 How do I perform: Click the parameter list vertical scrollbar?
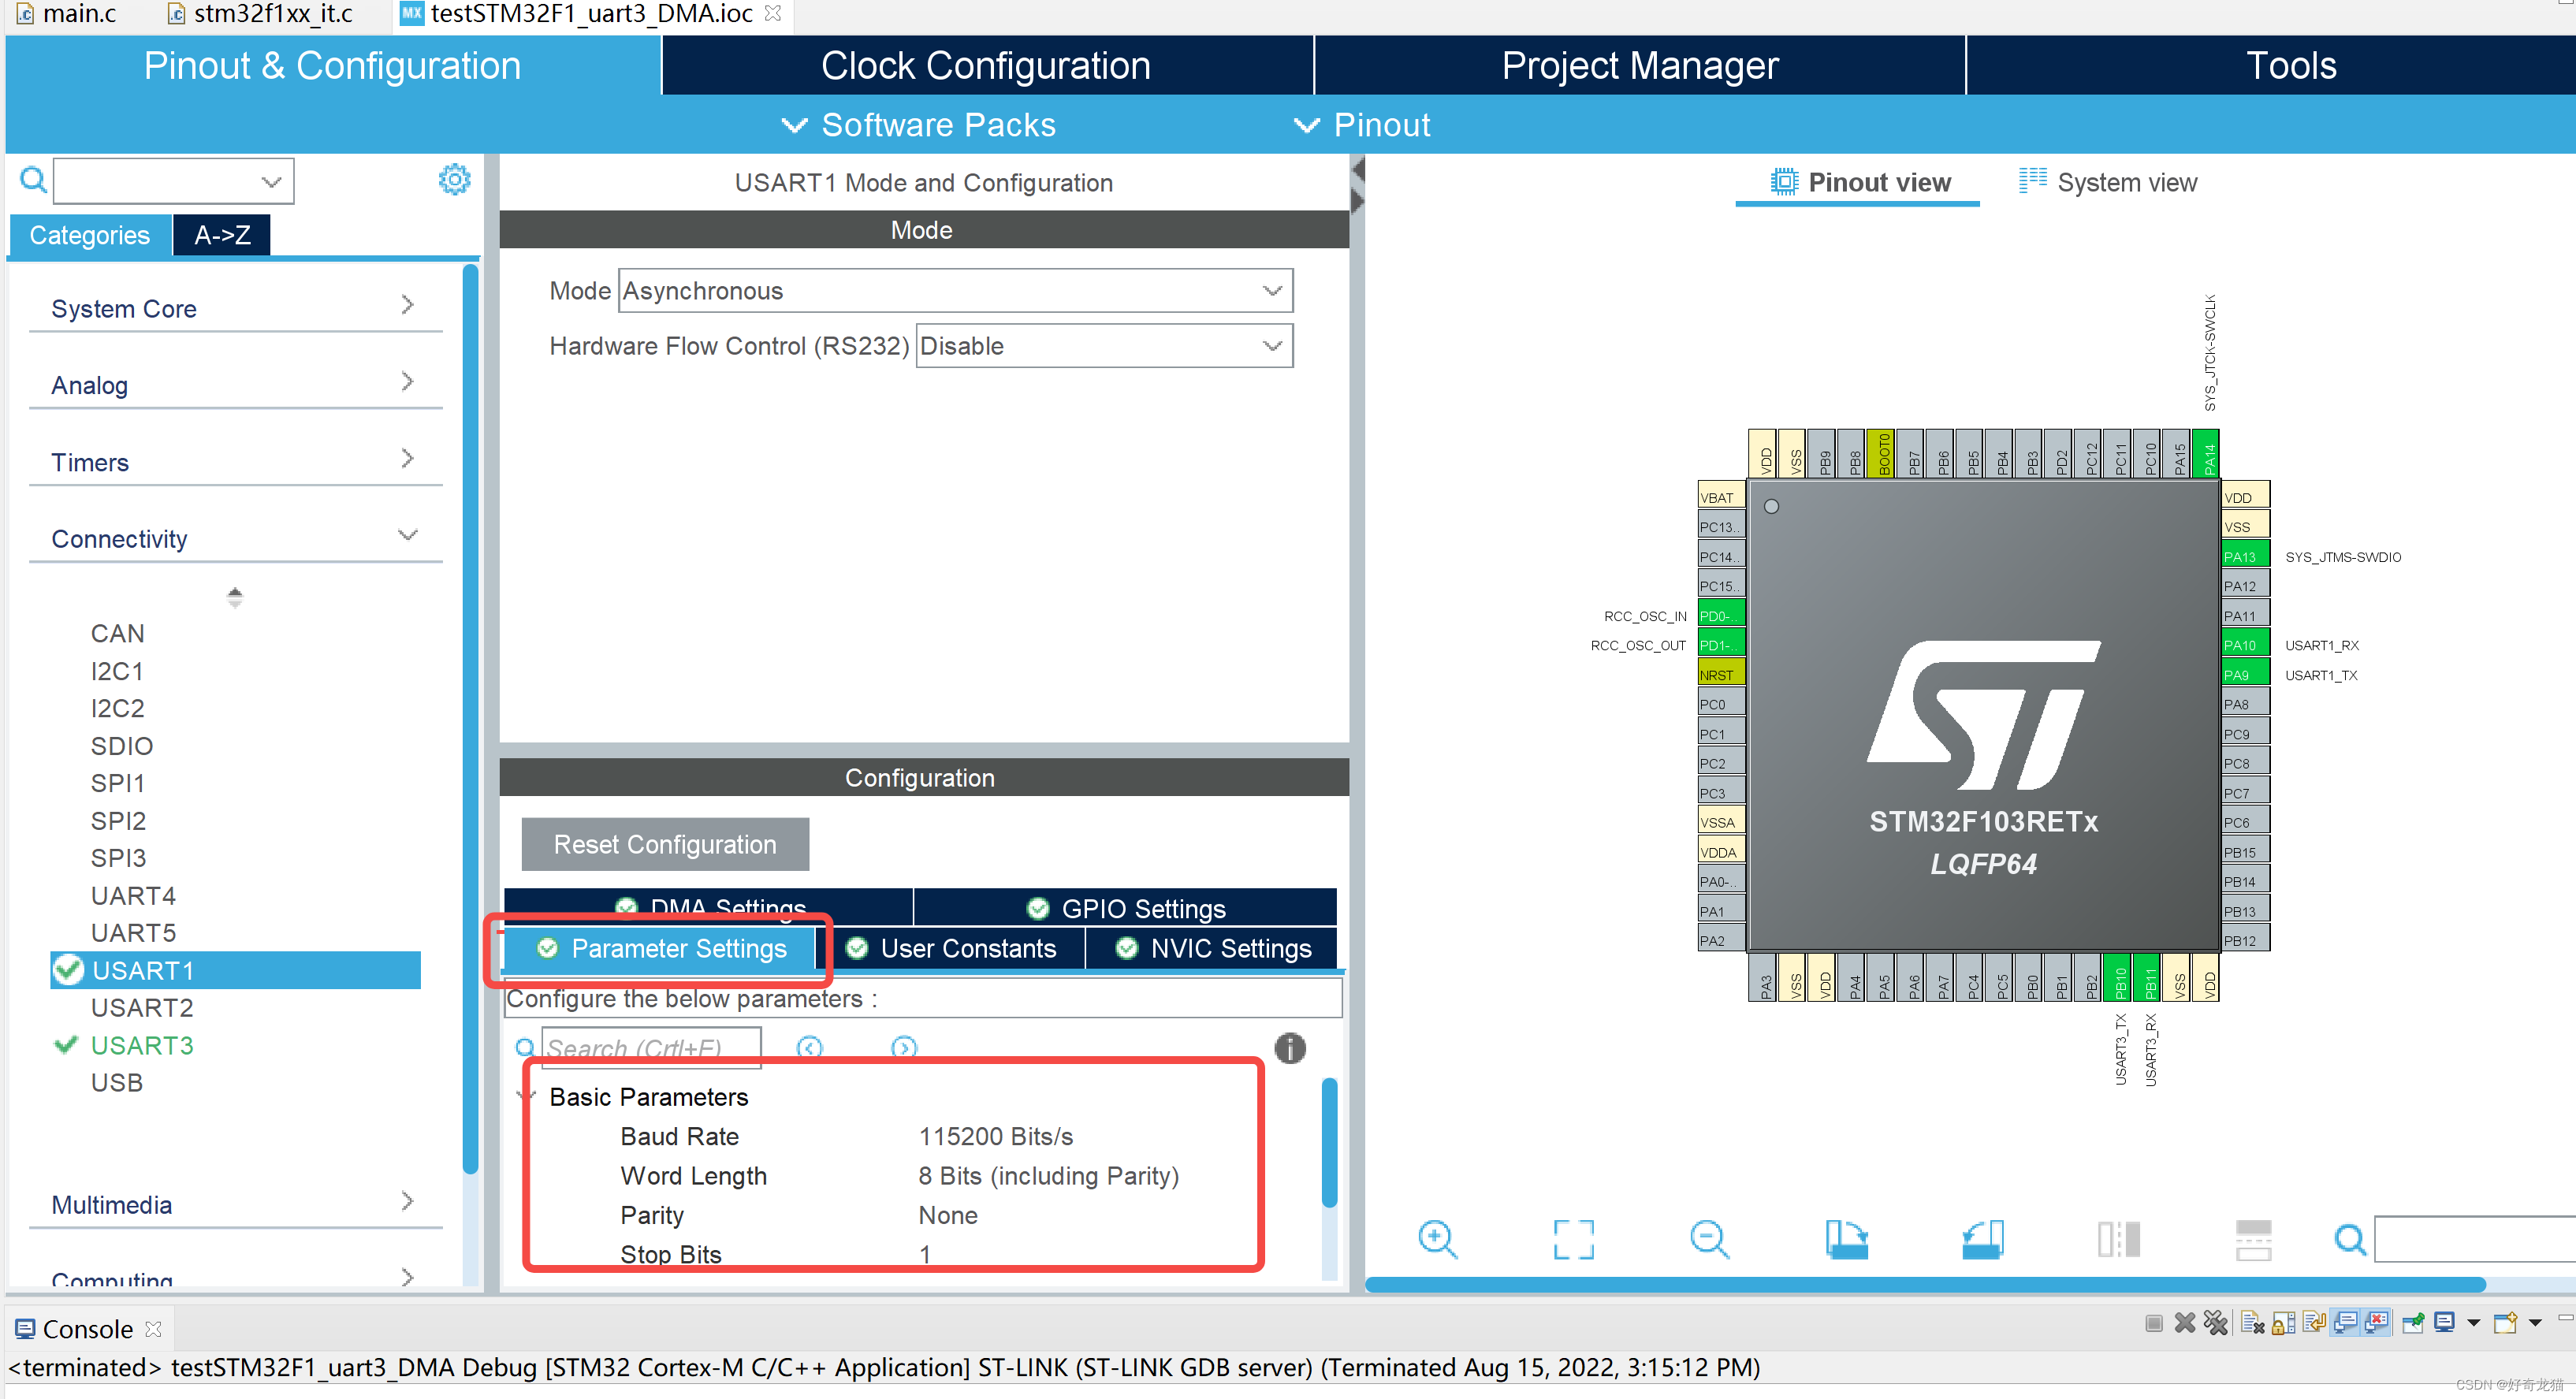1329,1142
